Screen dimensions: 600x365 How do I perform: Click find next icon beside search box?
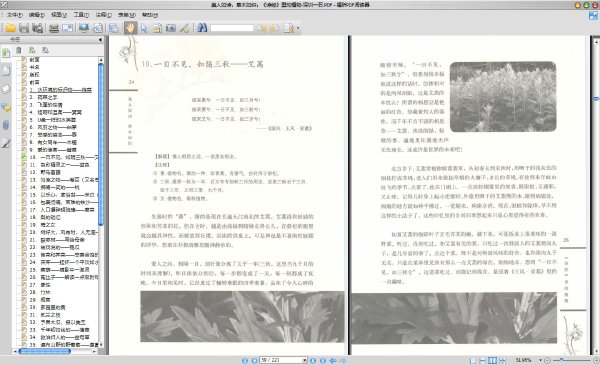point(274,28)
